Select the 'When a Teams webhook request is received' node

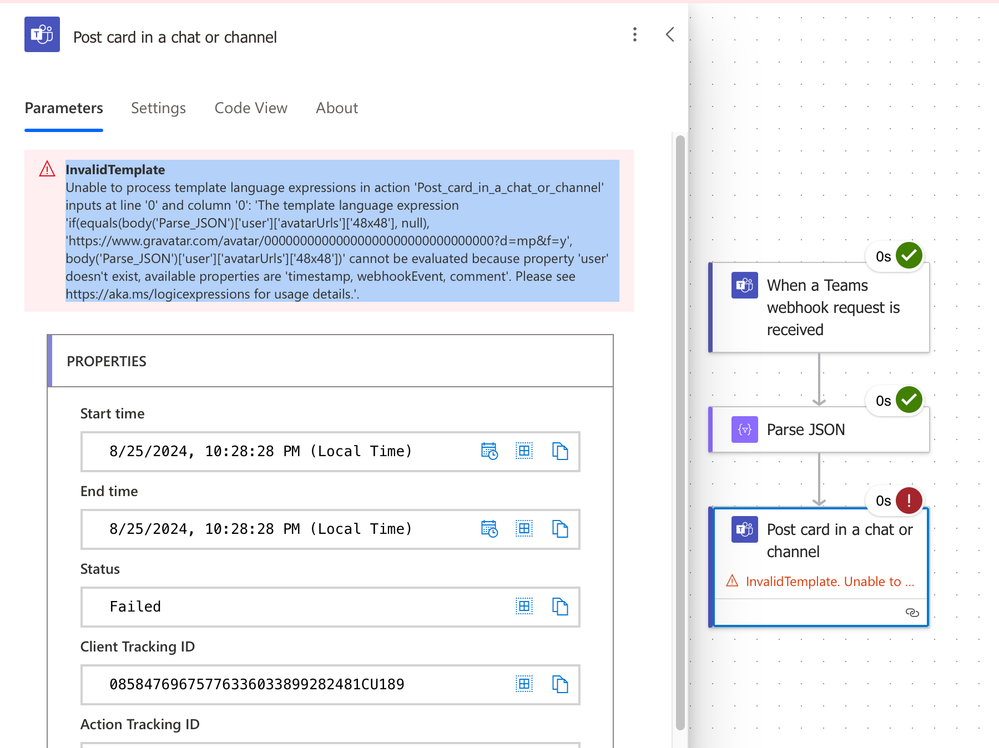[819, 308]
